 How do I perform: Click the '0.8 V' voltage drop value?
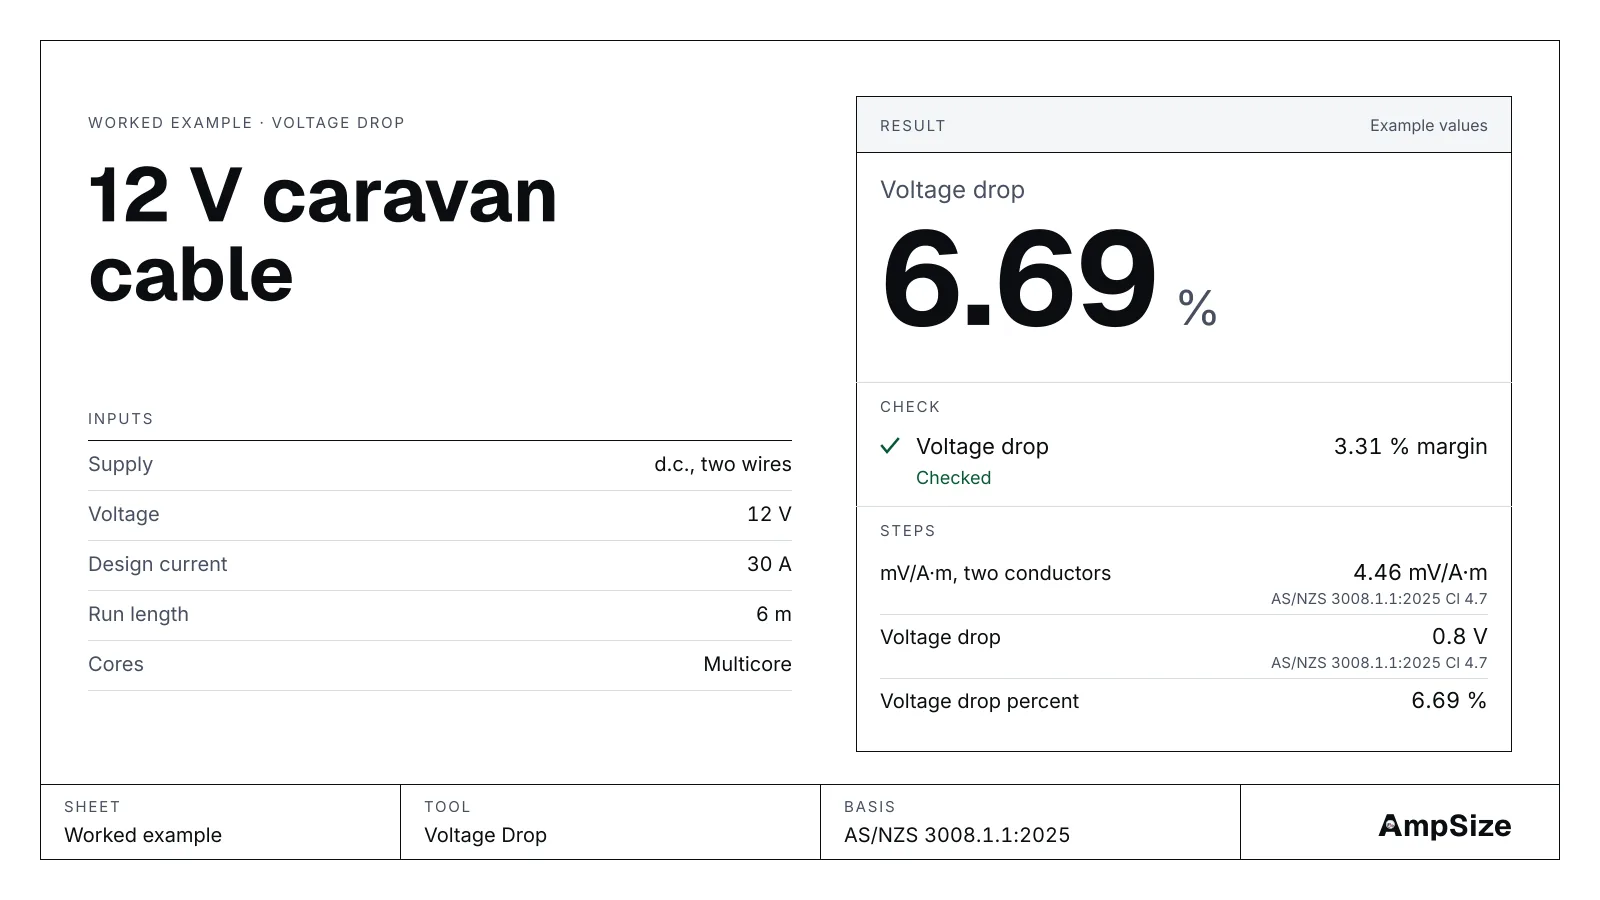click(x=1459, y=637)
